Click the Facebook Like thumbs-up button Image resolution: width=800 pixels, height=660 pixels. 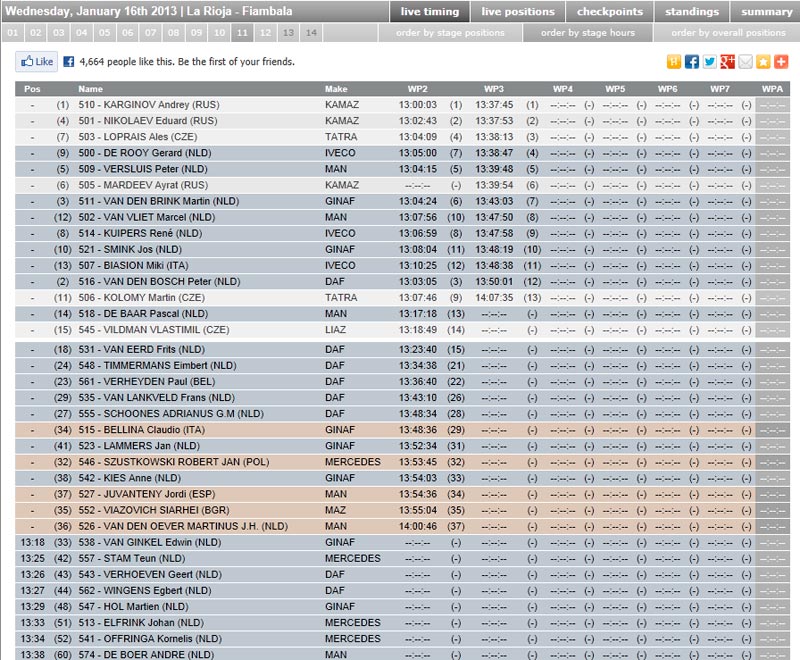pyautogui.click(x=36, y=62)
